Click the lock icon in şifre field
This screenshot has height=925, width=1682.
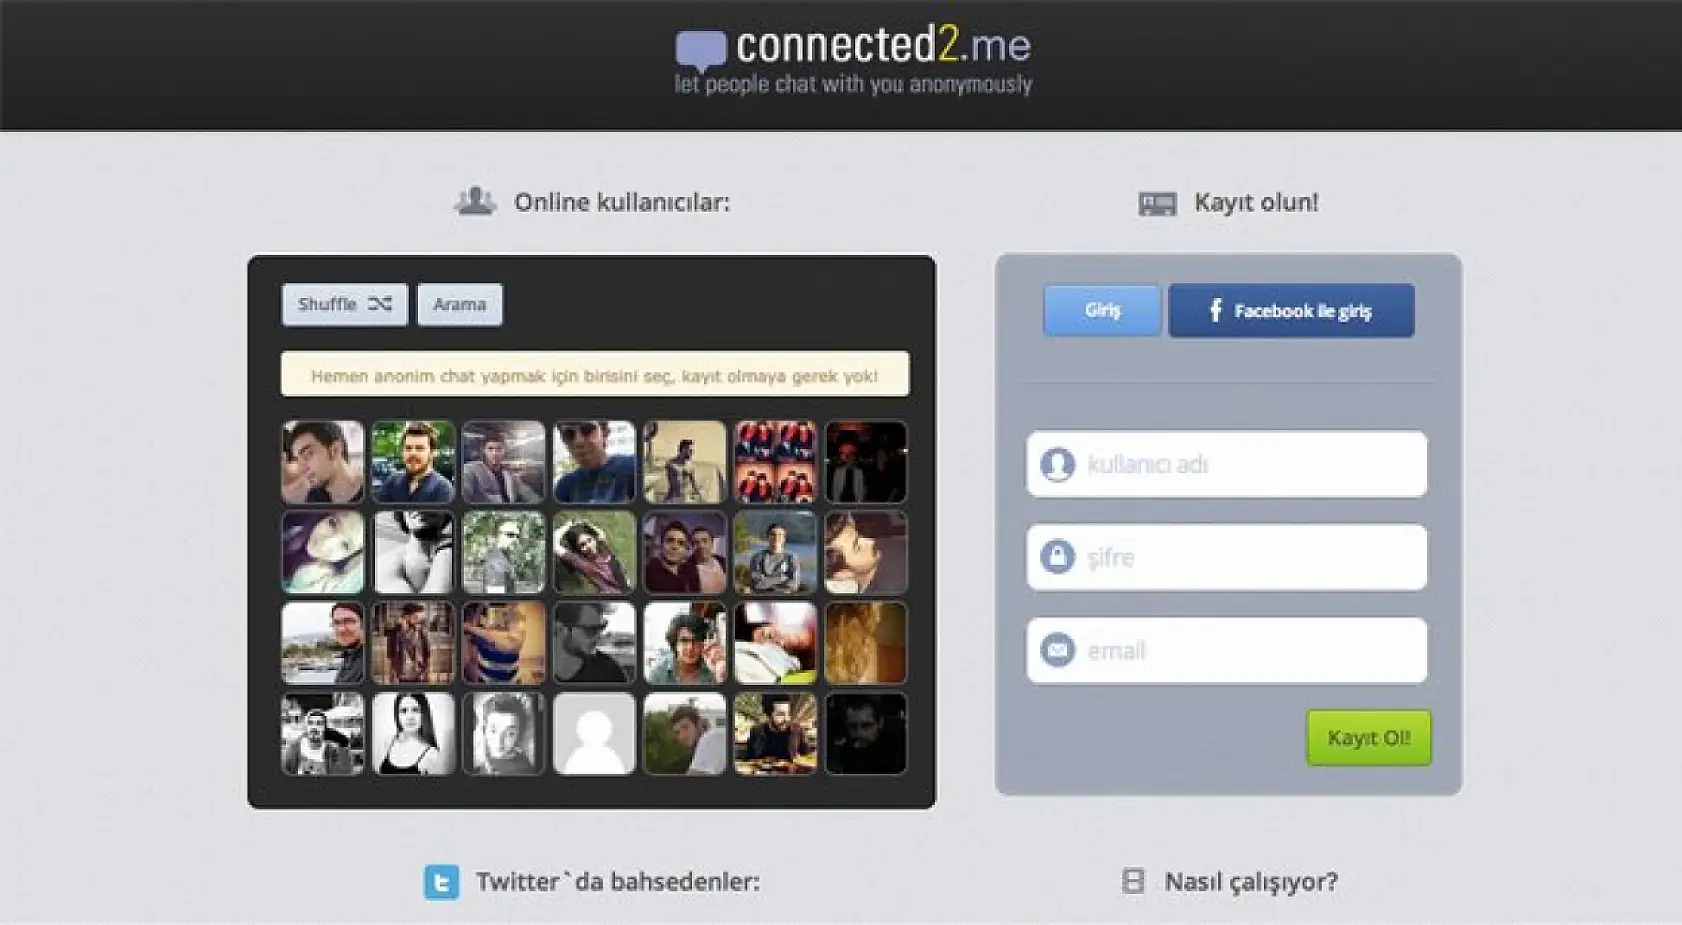tap(1057, 557)
